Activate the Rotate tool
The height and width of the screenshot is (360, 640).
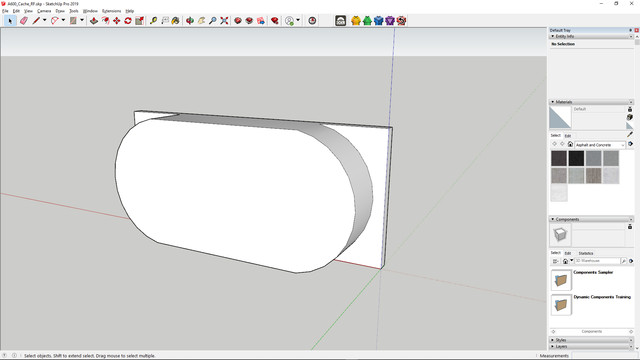[128, 20]
